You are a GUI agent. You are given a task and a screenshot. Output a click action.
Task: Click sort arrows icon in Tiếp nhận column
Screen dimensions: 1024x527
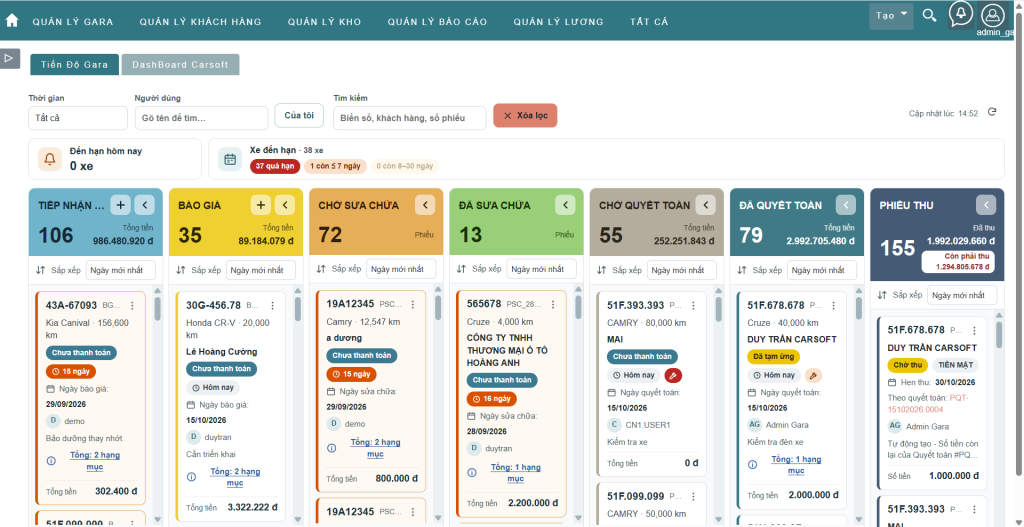(40, 270)
